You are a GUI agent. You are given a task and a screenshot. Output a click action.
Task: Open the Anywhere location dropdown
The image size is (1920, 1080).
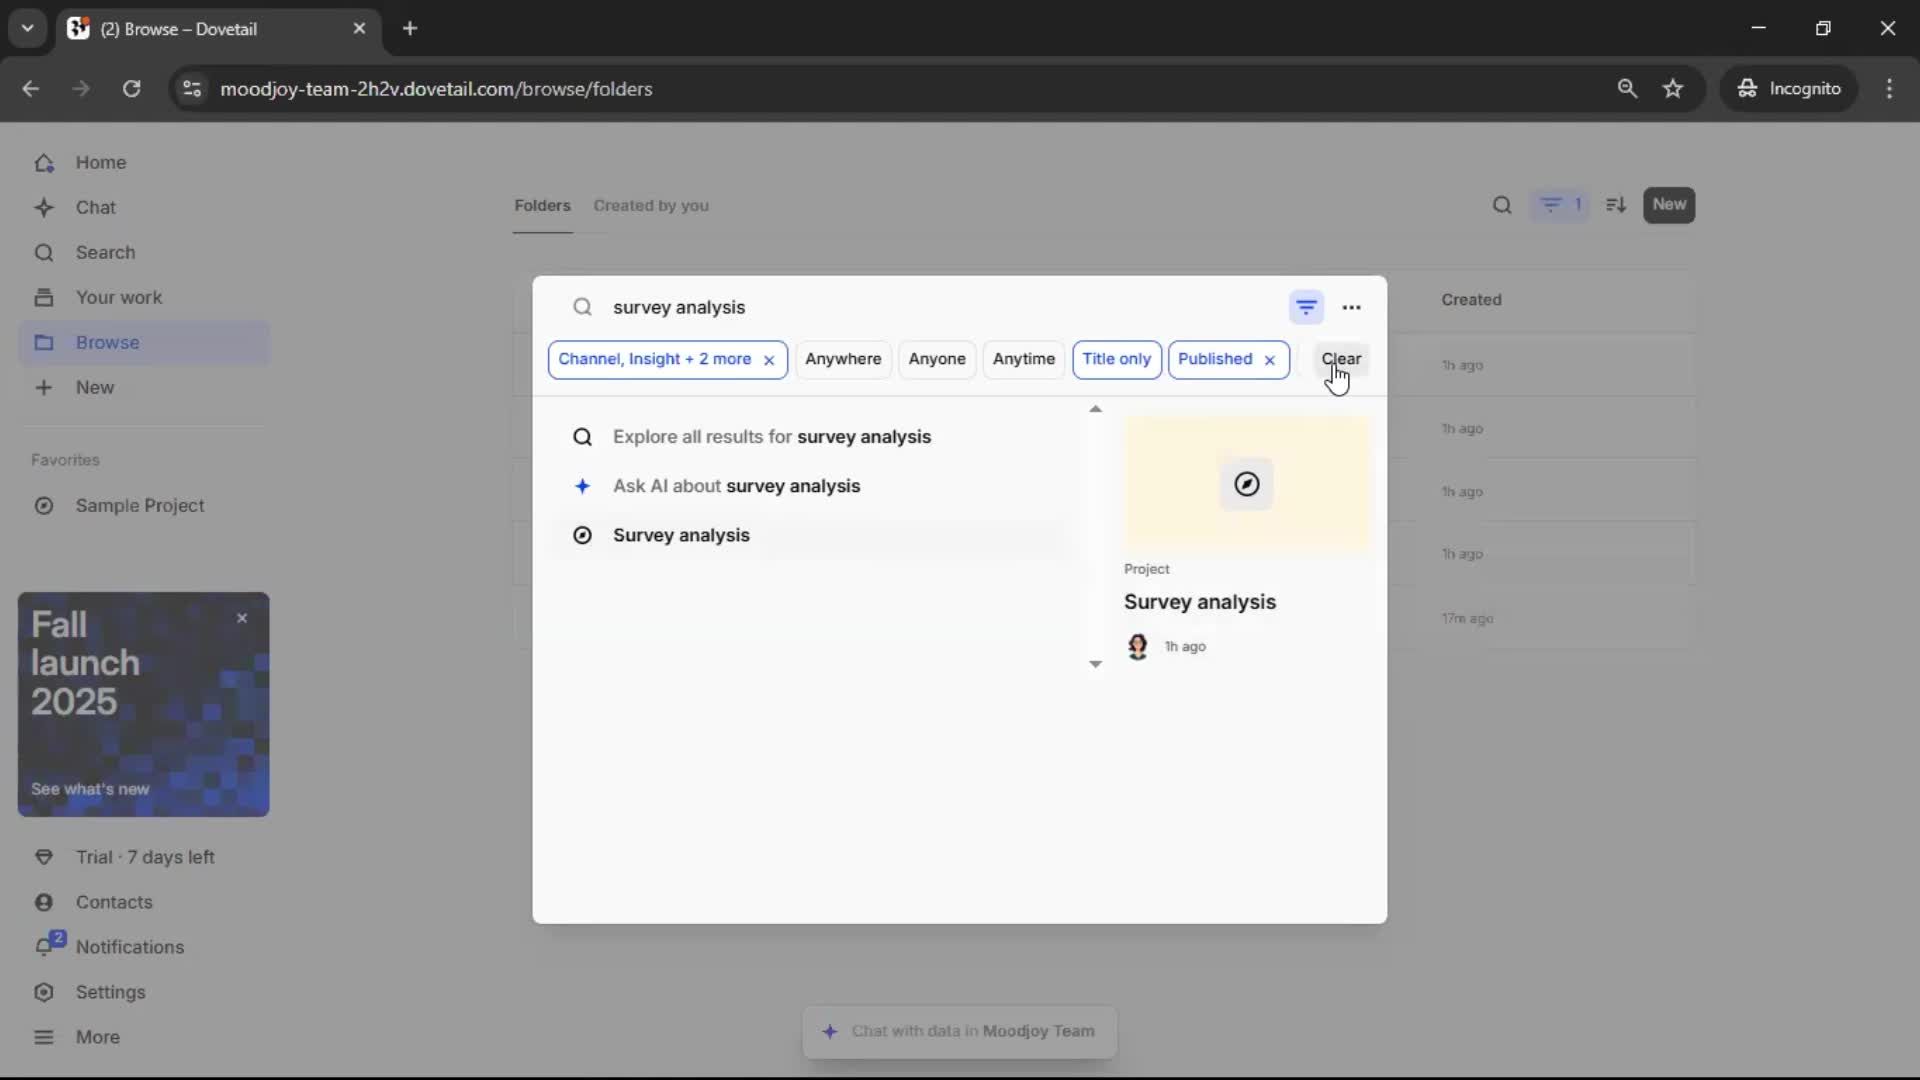coord(843,359)
